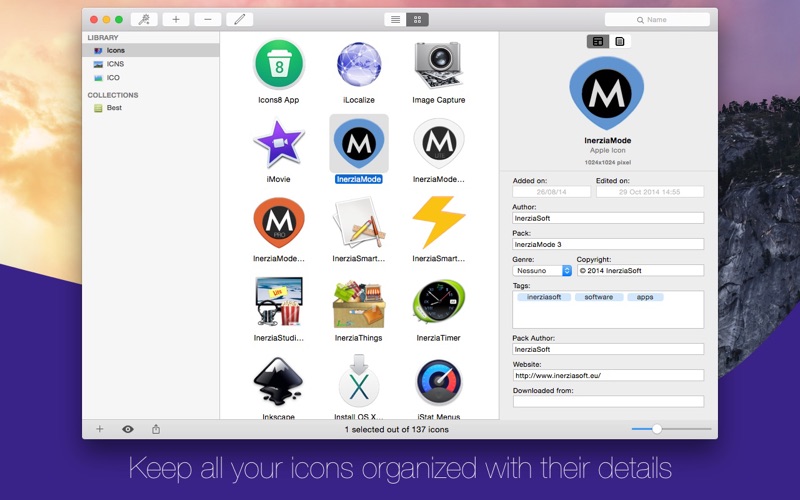Screen dimensions: 800x500
Task: Select ICNS in the Library sidebar
Action: tap(151, 64)
